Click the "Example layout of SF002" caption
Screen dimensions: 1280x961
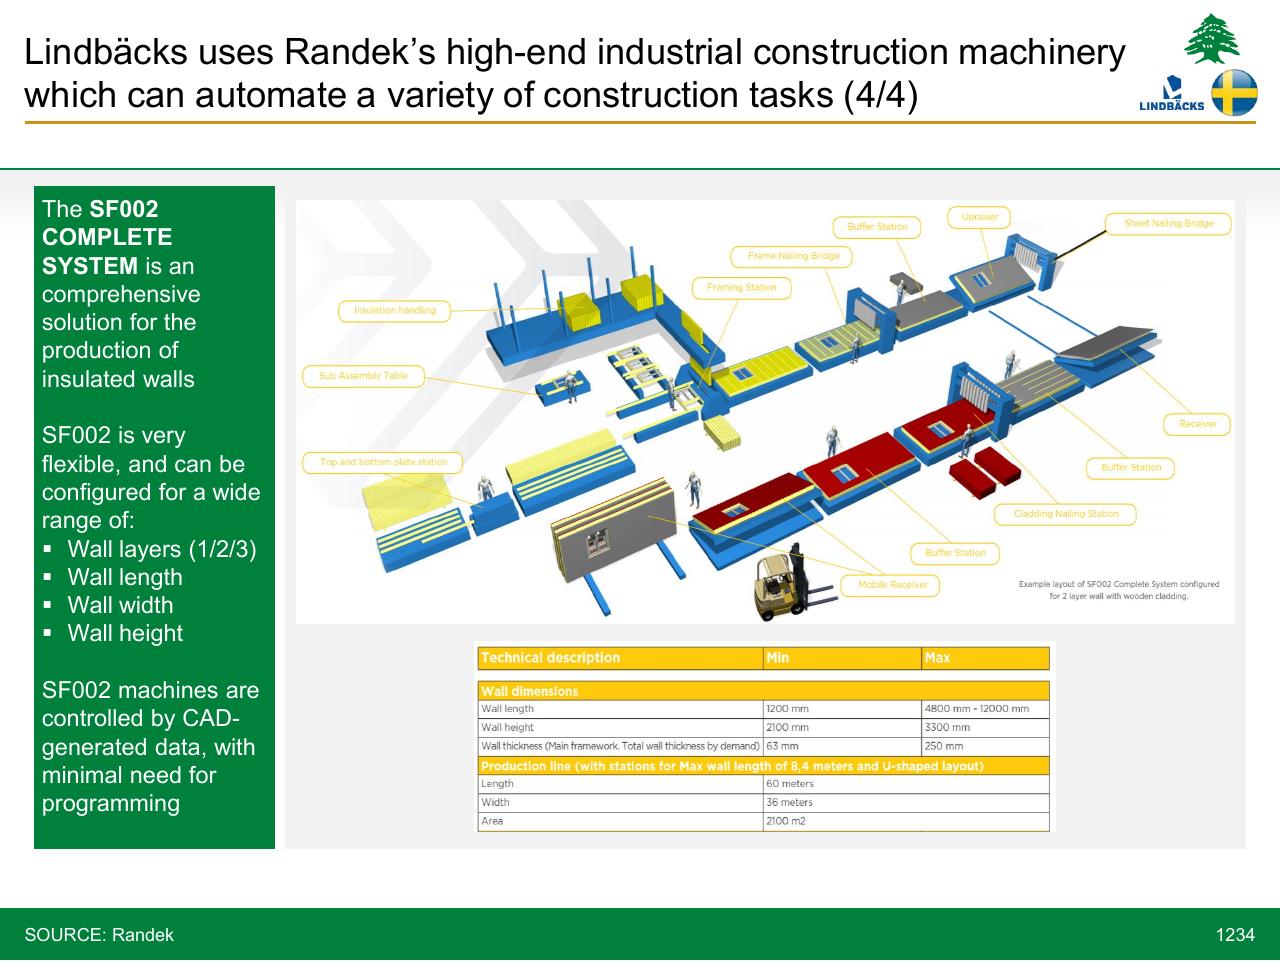[1119, 590]
